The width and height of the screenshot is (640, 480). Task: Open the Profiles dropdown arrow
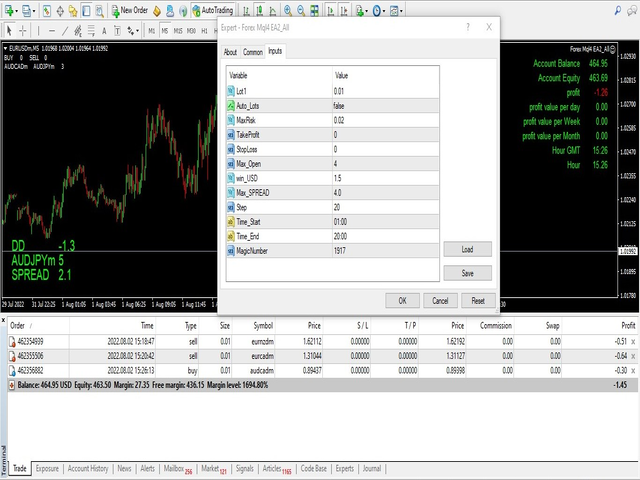point(34,11)
